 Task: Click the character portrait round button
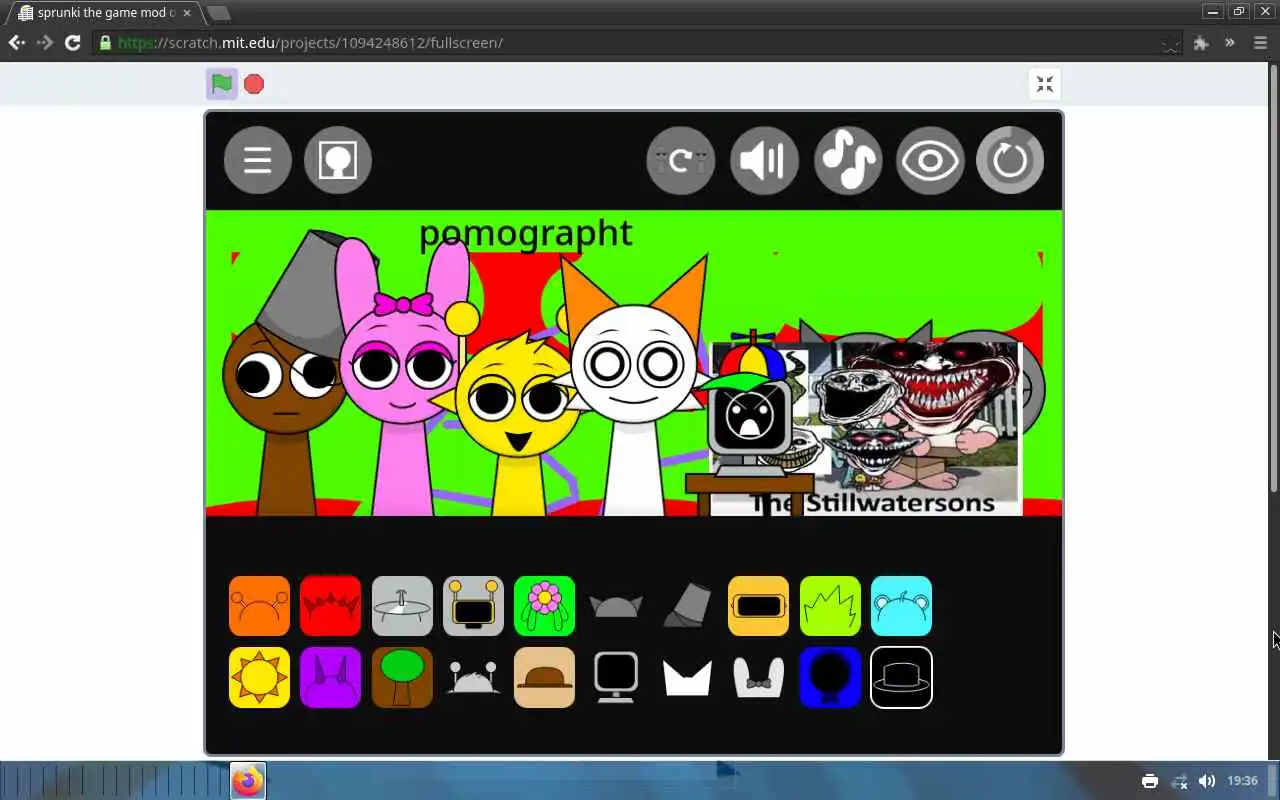click(338, 160)
